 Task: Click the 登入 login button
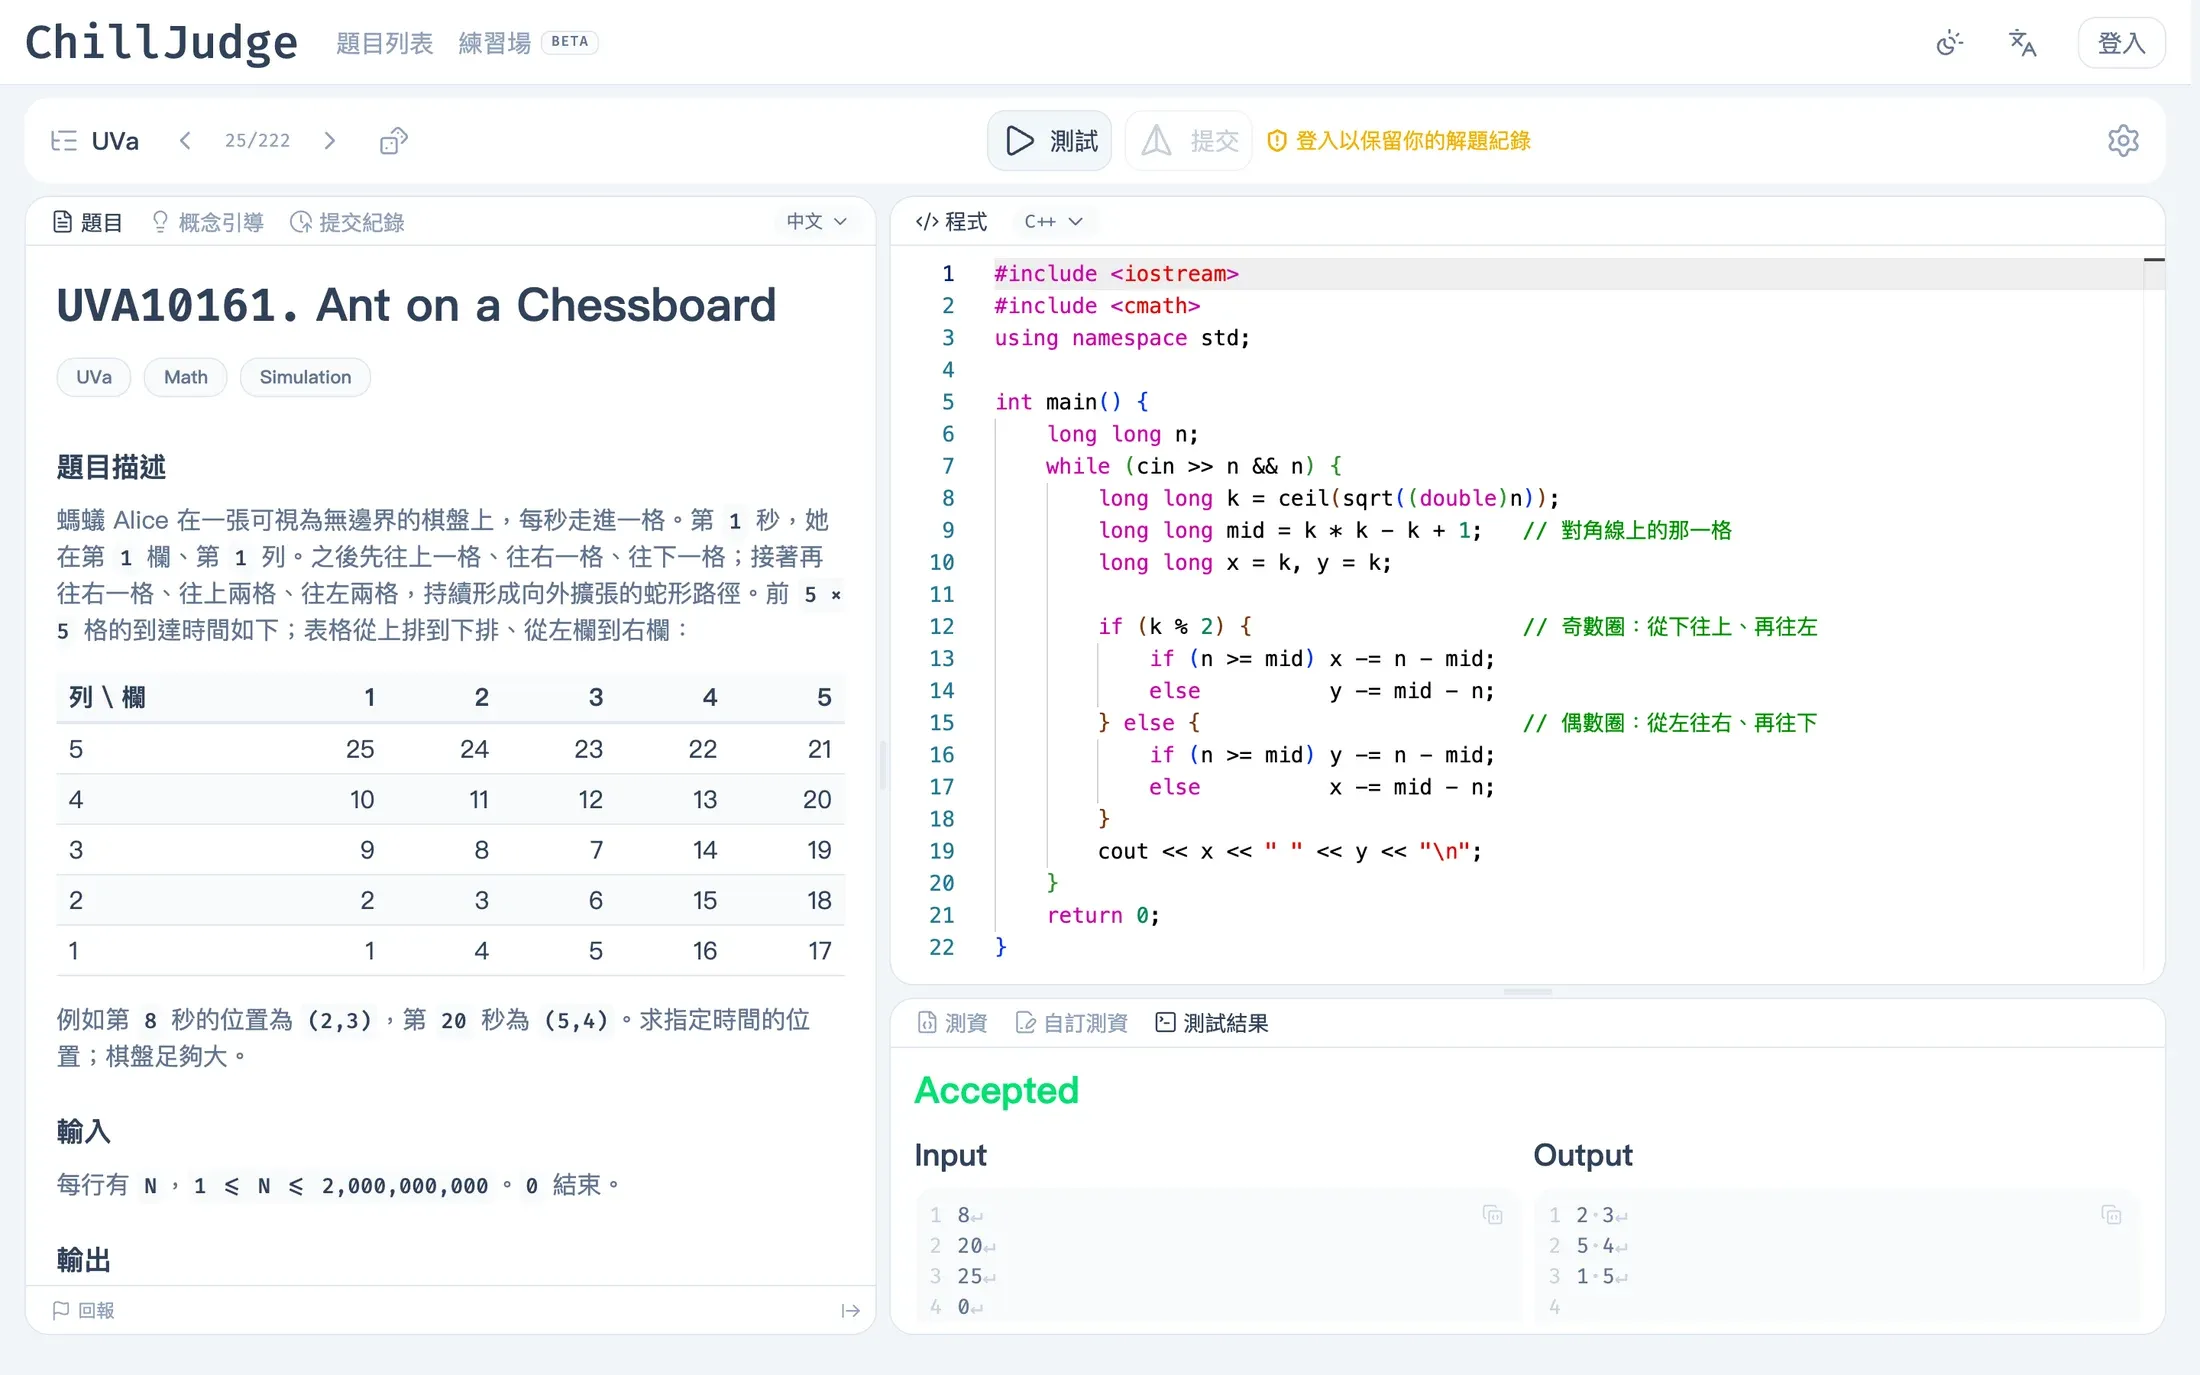click(x=2121, y=43)
